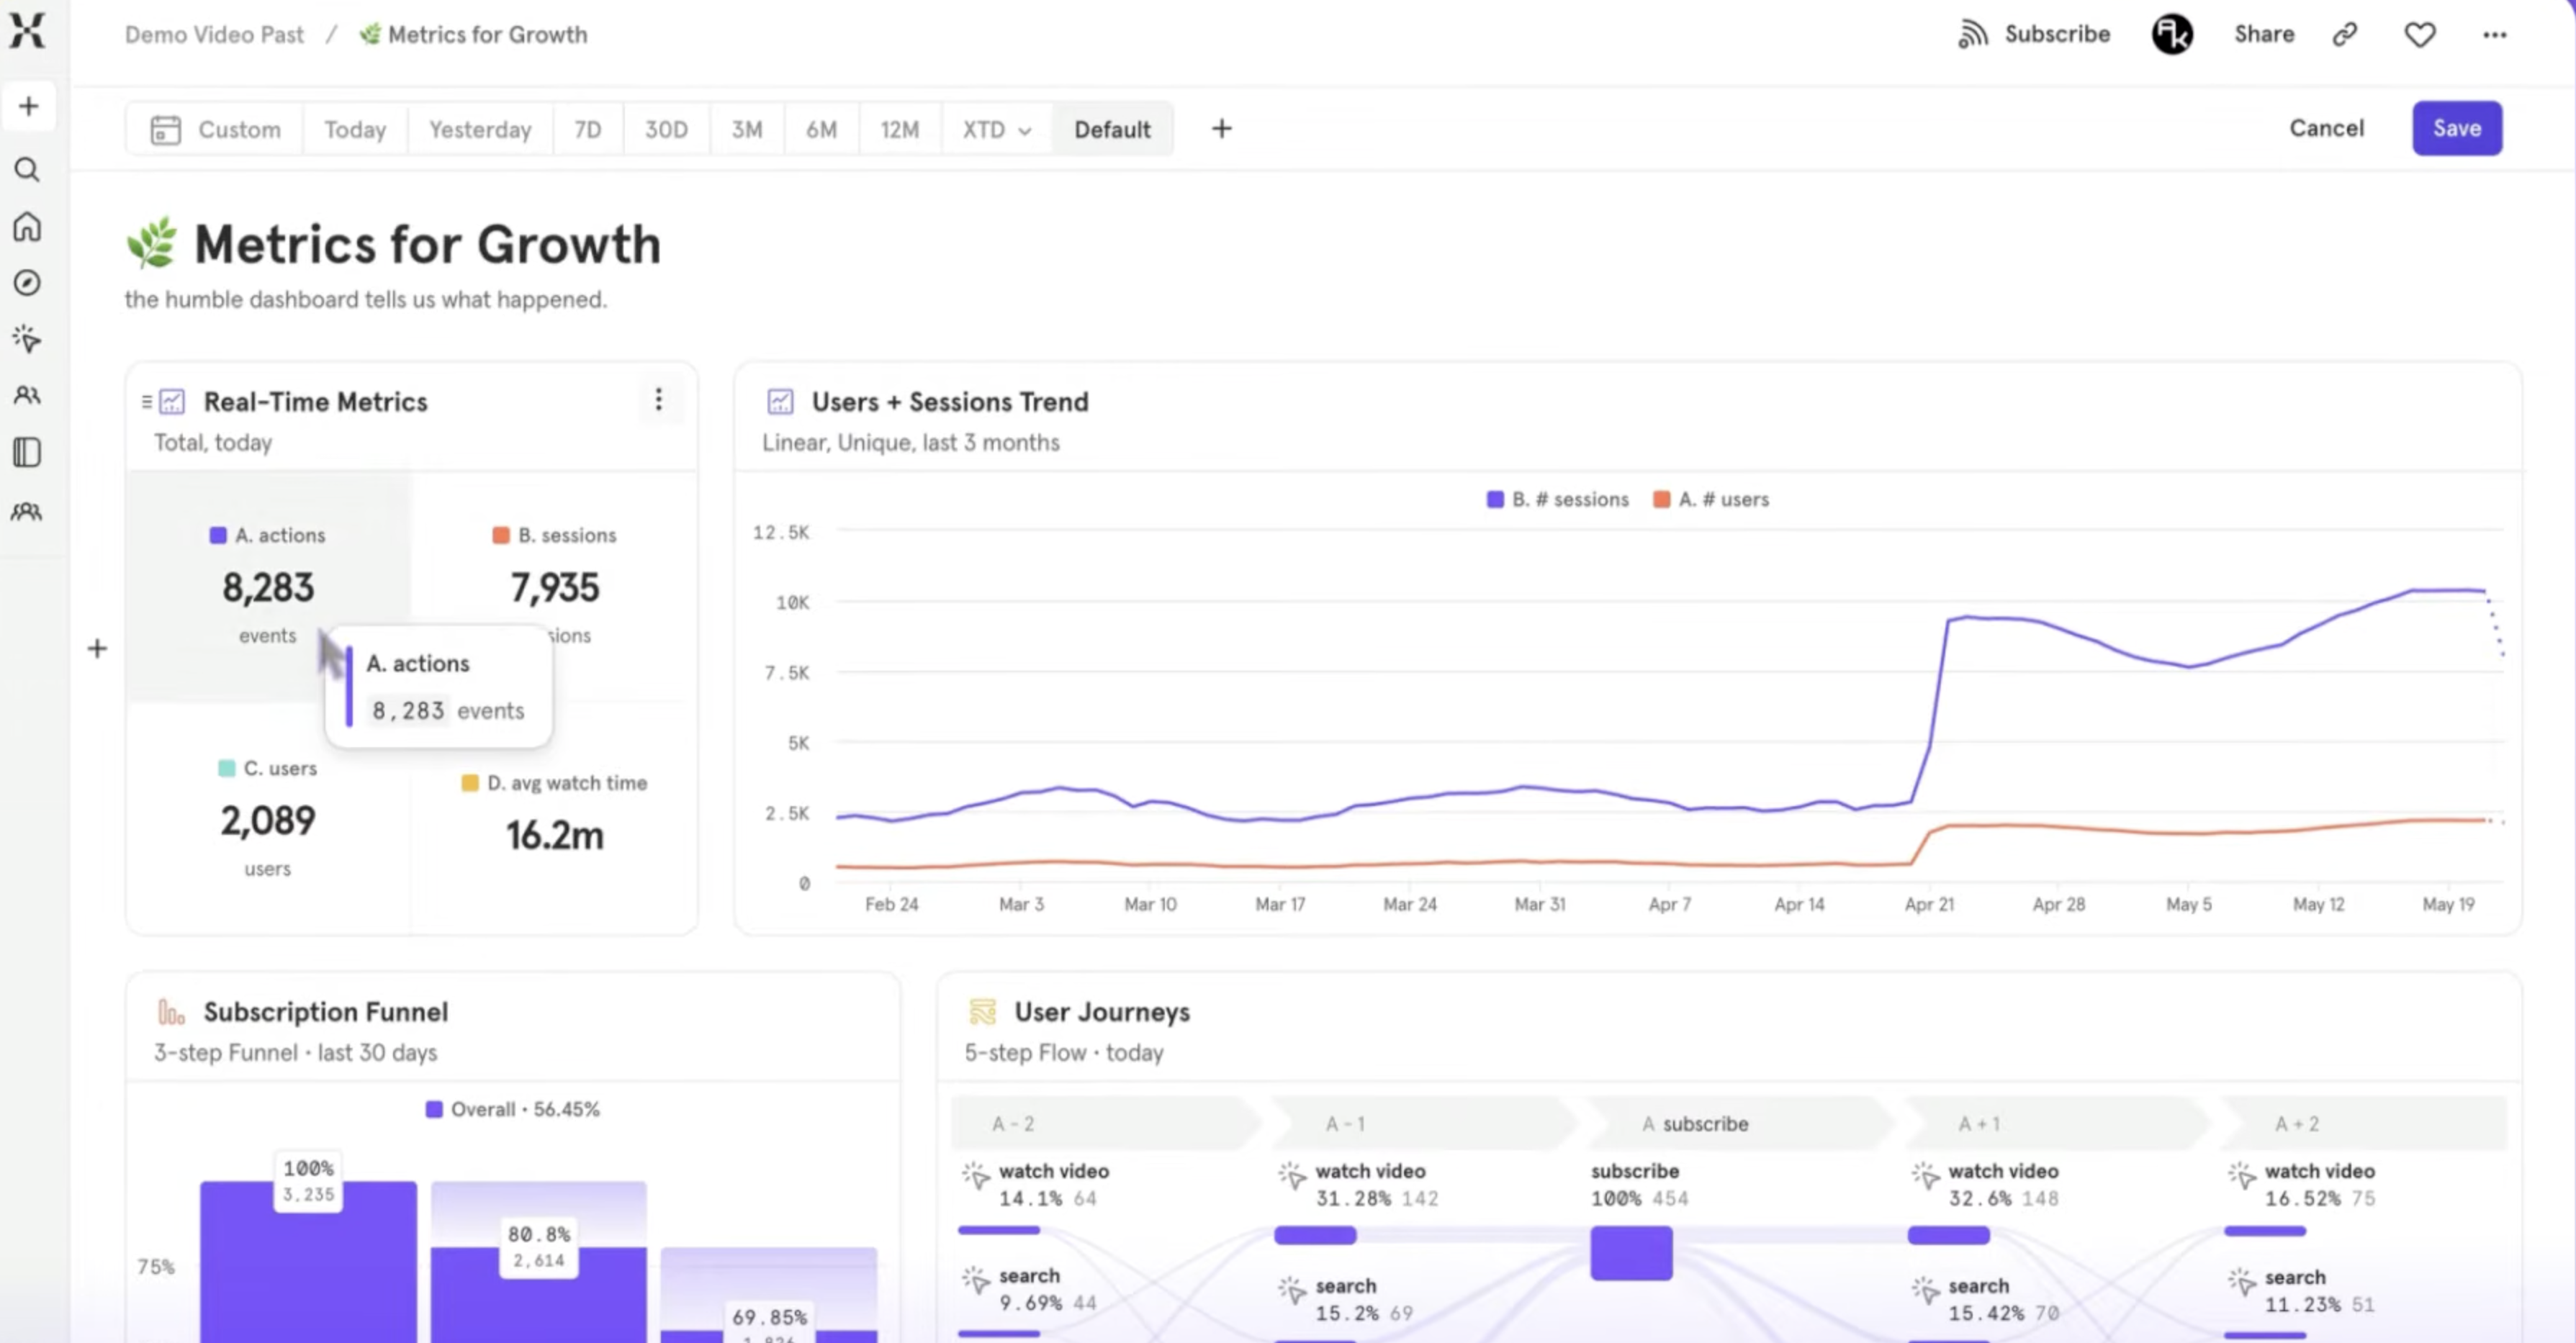Select the Home icon in the sidebar
Screen dimensions: 2576x1343
pos(27,227)
